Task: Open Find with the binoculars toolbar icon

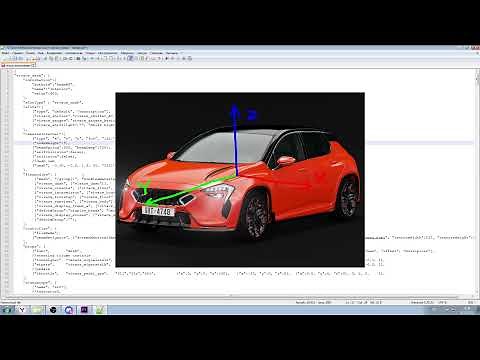Action: coord(78,58)
